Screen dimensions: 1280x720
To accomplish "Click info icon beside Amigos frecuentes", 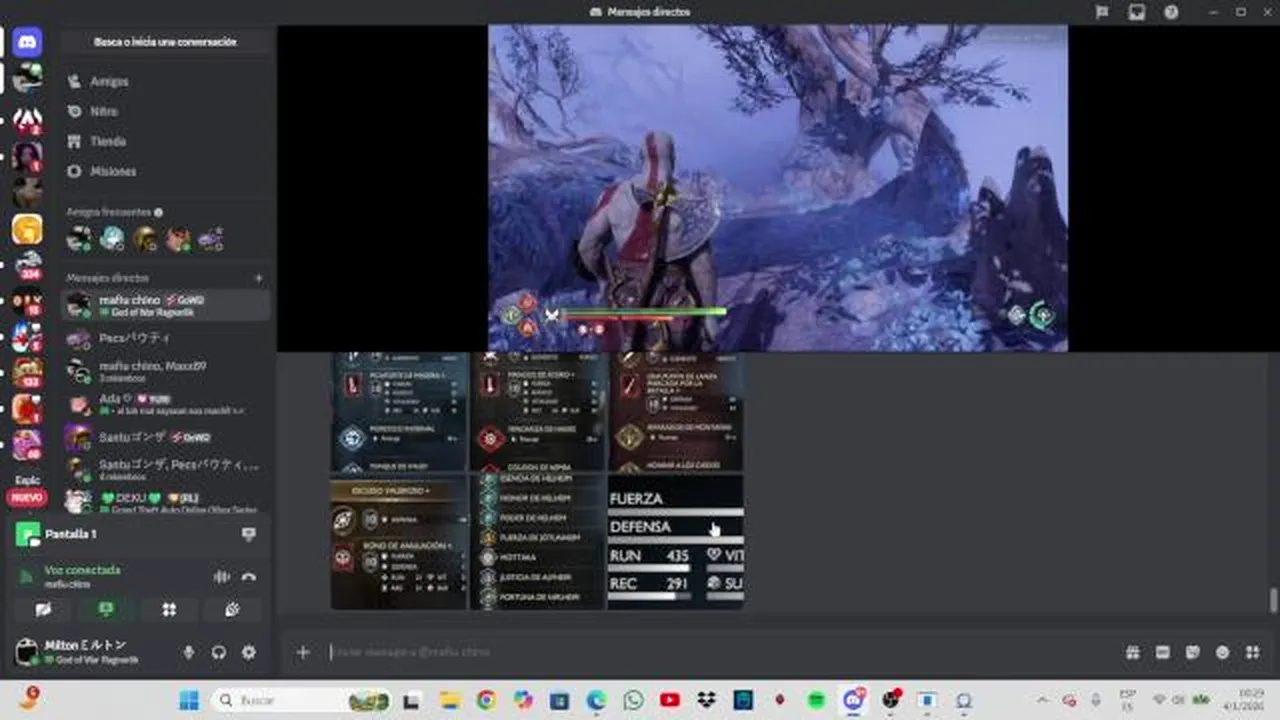I will point(159,212).
